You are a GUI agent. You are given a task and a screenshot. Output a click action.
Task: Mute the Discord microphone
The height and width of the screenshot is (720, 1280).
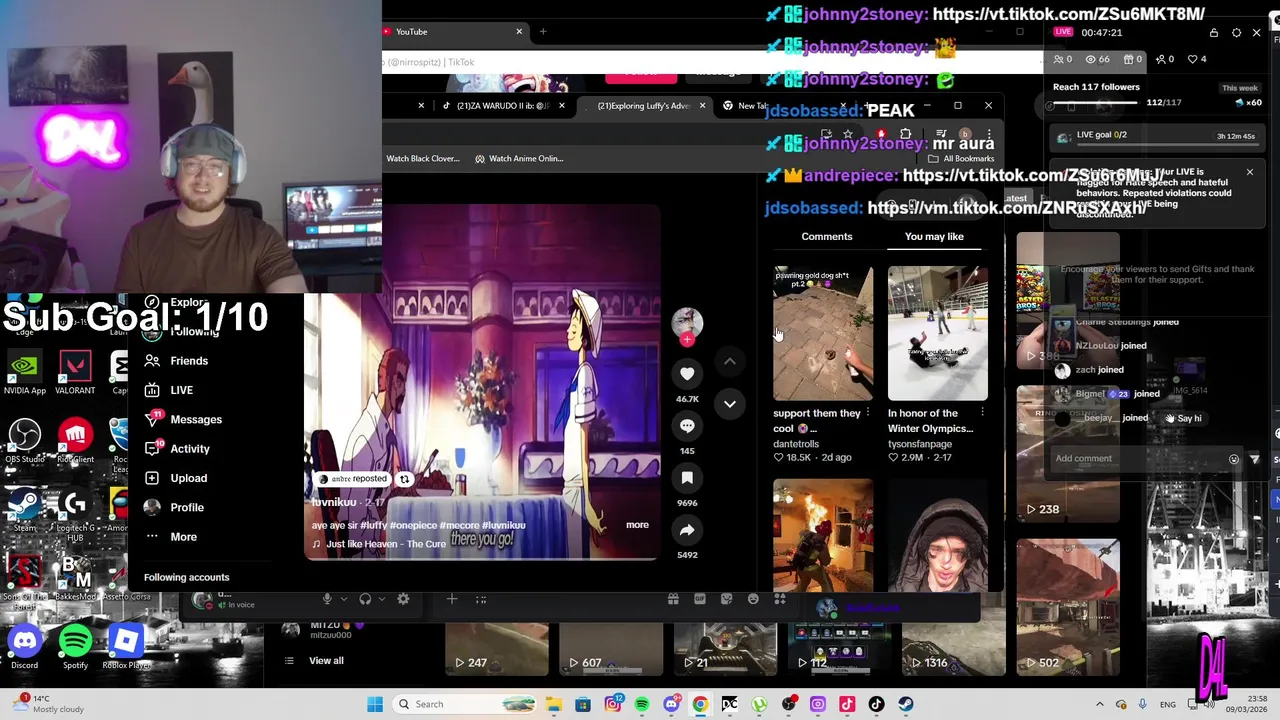(x=327, y=599)
